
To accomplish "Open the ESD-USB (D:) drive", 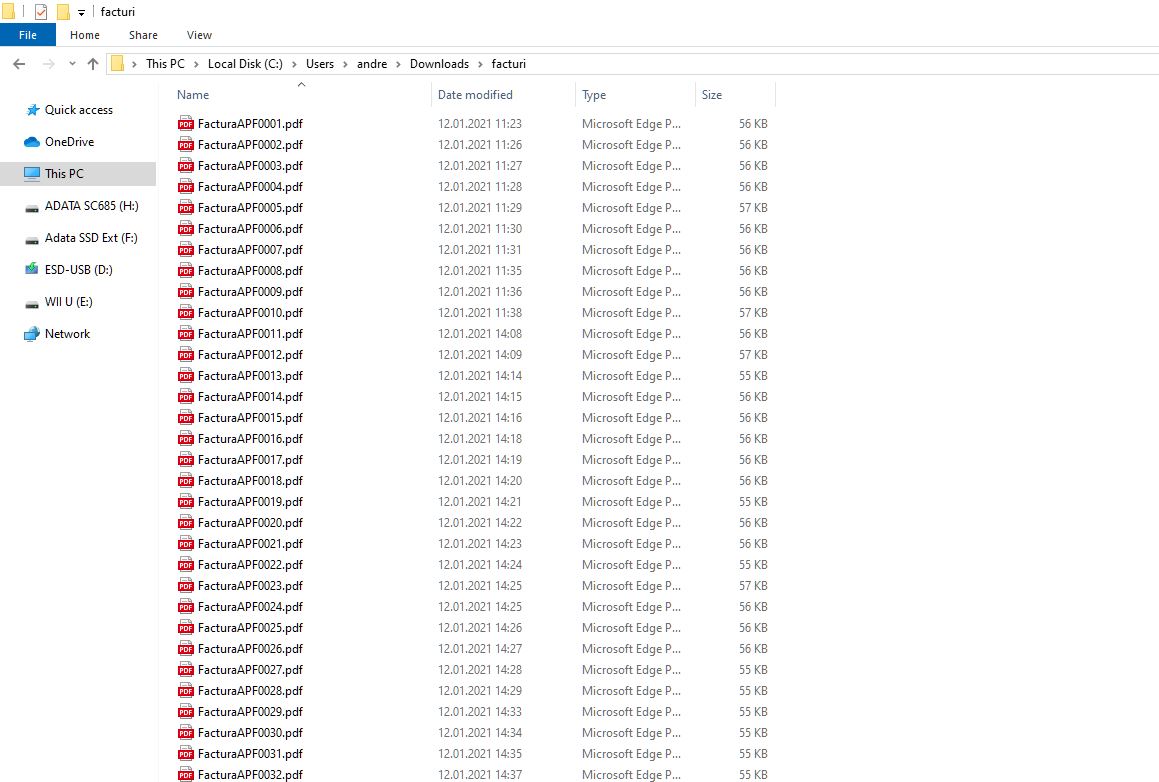I will pos(78,270).
